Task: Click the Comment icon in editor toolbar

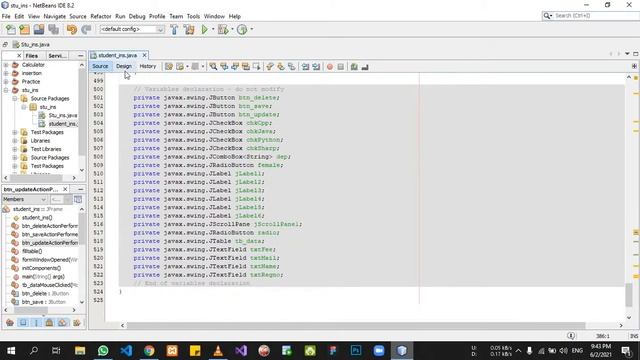Action: [x=354, y=67]
